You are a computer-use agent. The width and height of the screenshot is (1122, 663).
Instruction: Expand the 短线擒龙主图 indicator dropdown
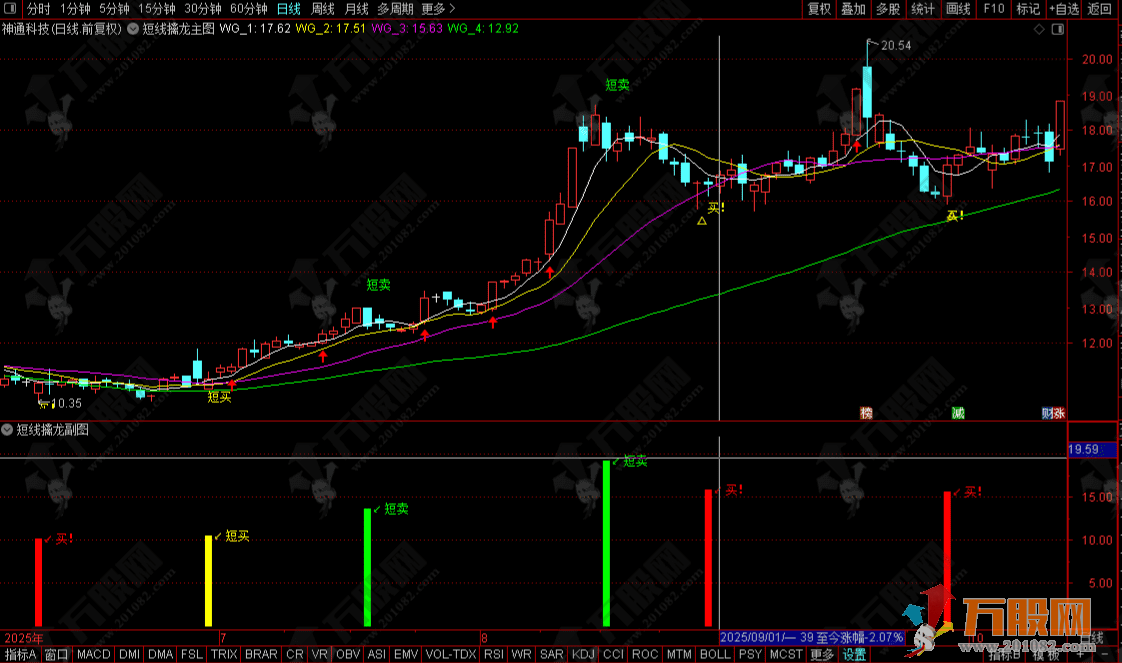tap(132, 29)
